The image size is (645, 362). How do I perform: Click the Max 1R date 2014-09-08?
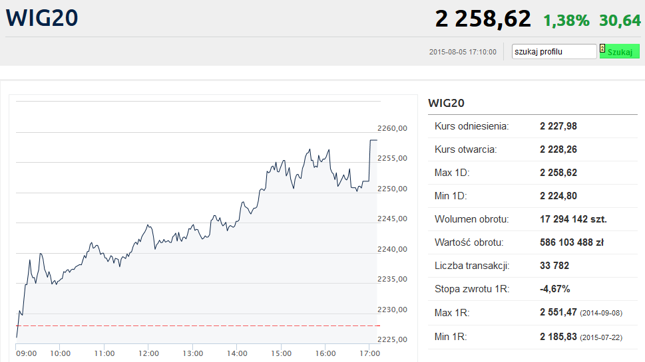pyautogui.click(x=601, y=313)
